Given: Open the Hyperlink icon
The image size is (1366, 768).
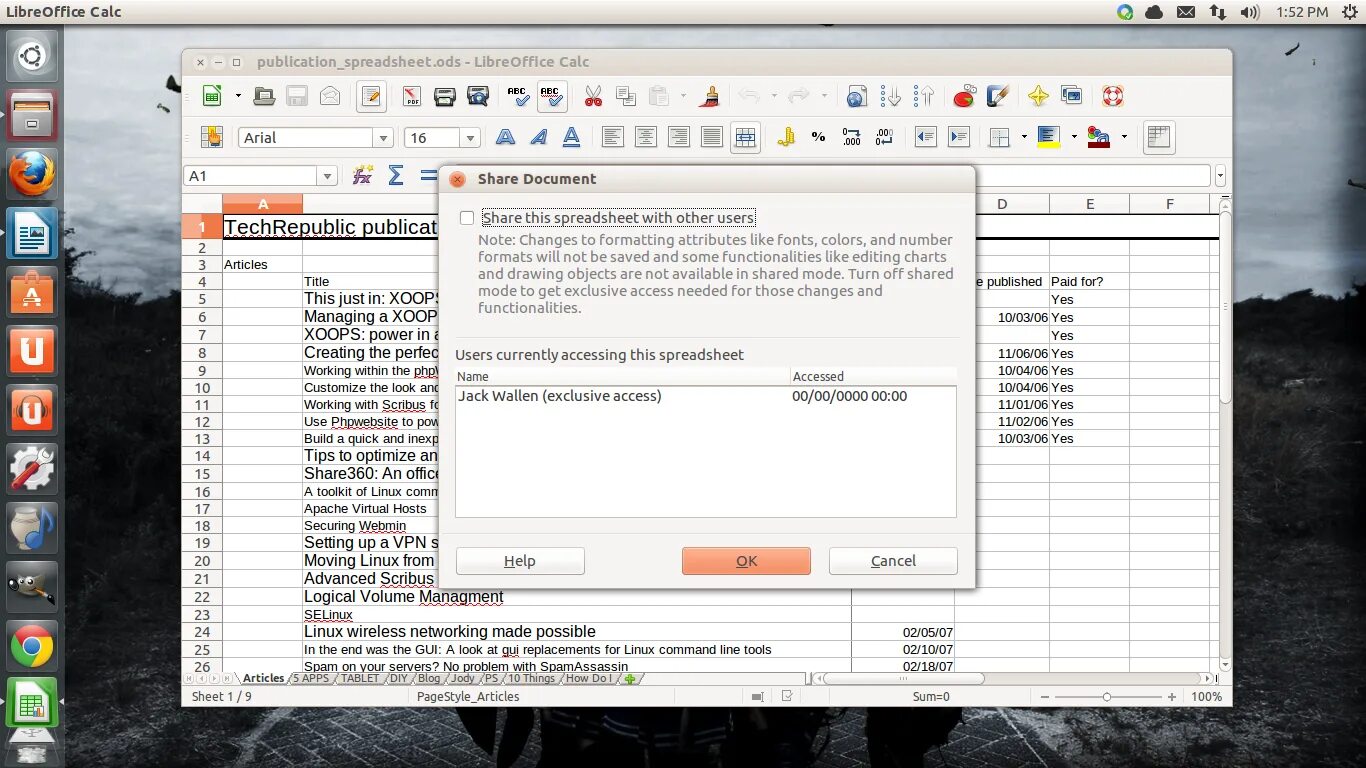Looking at the screenshot, I should click(x=857, y=96).
